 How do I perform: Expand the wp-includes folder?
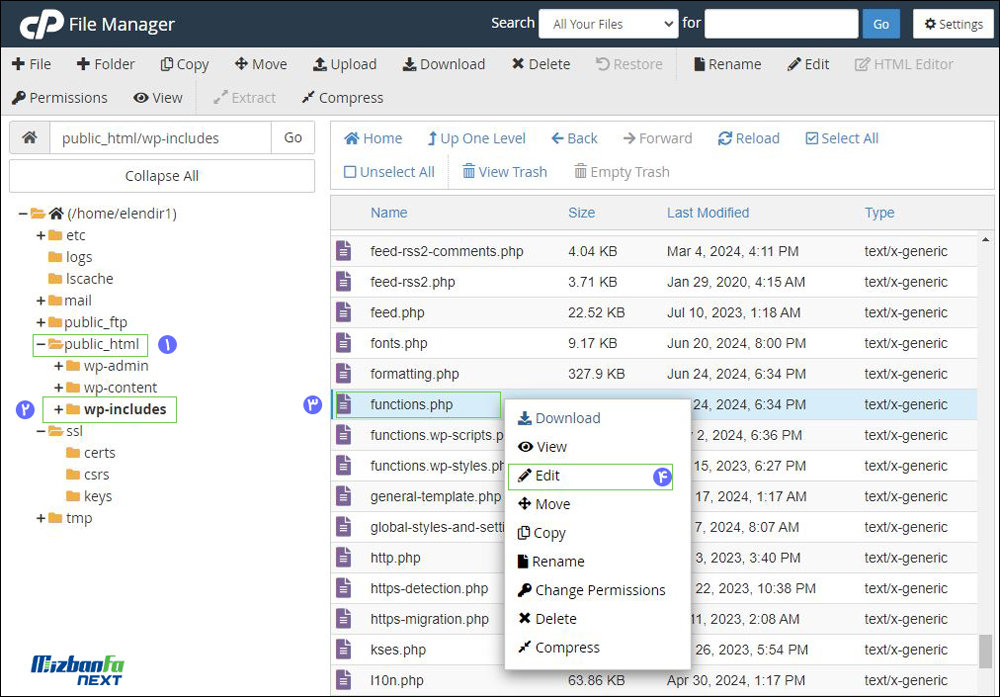(x=59, y=409)
